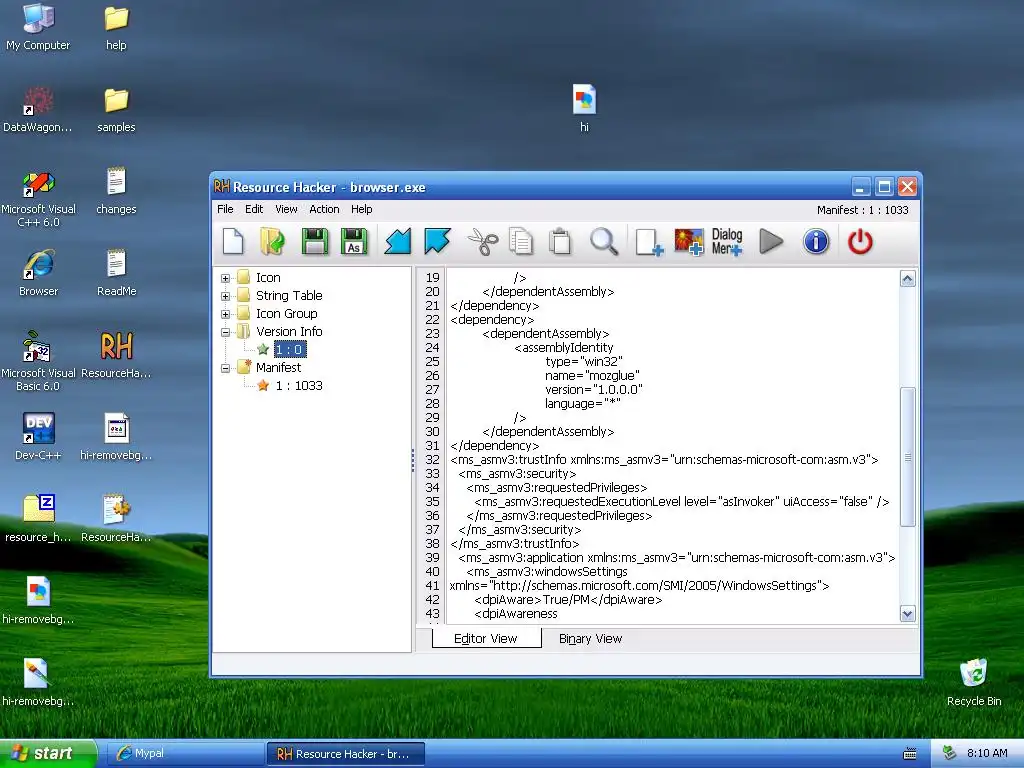1024x768 pixels.
Task: Open Find with the magnifier icon
Action: 604,242
